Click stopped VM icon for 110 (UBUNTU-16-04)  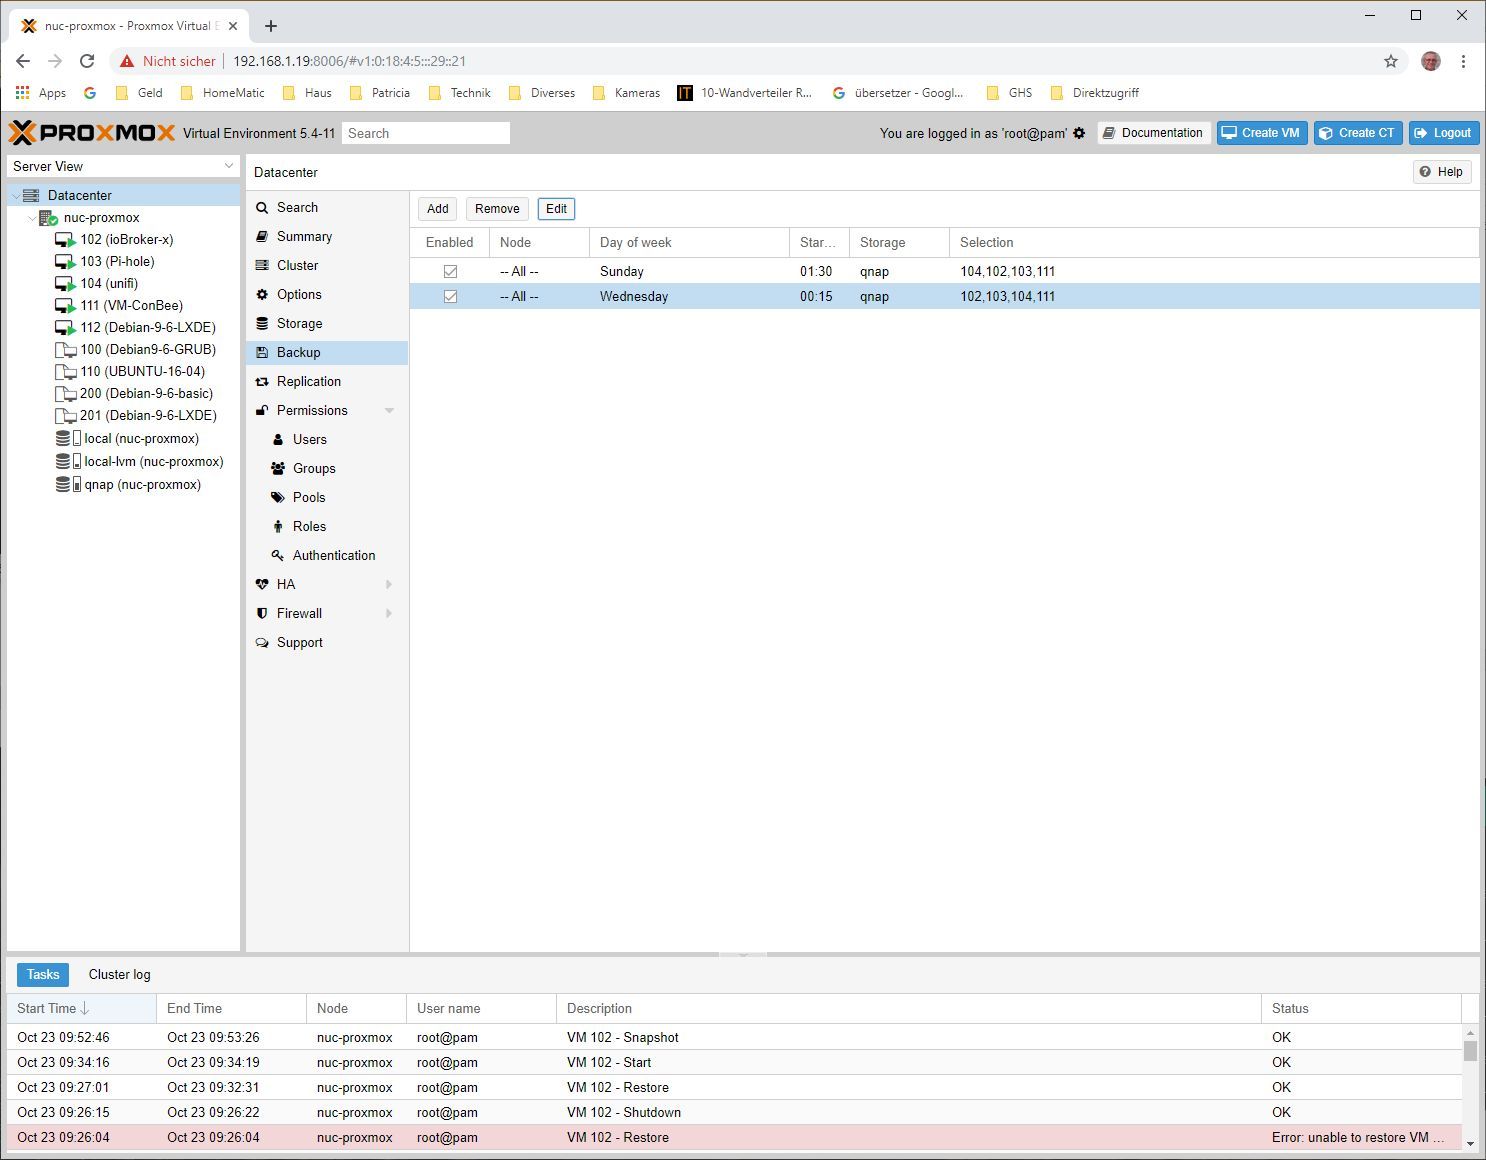point(65,372)
